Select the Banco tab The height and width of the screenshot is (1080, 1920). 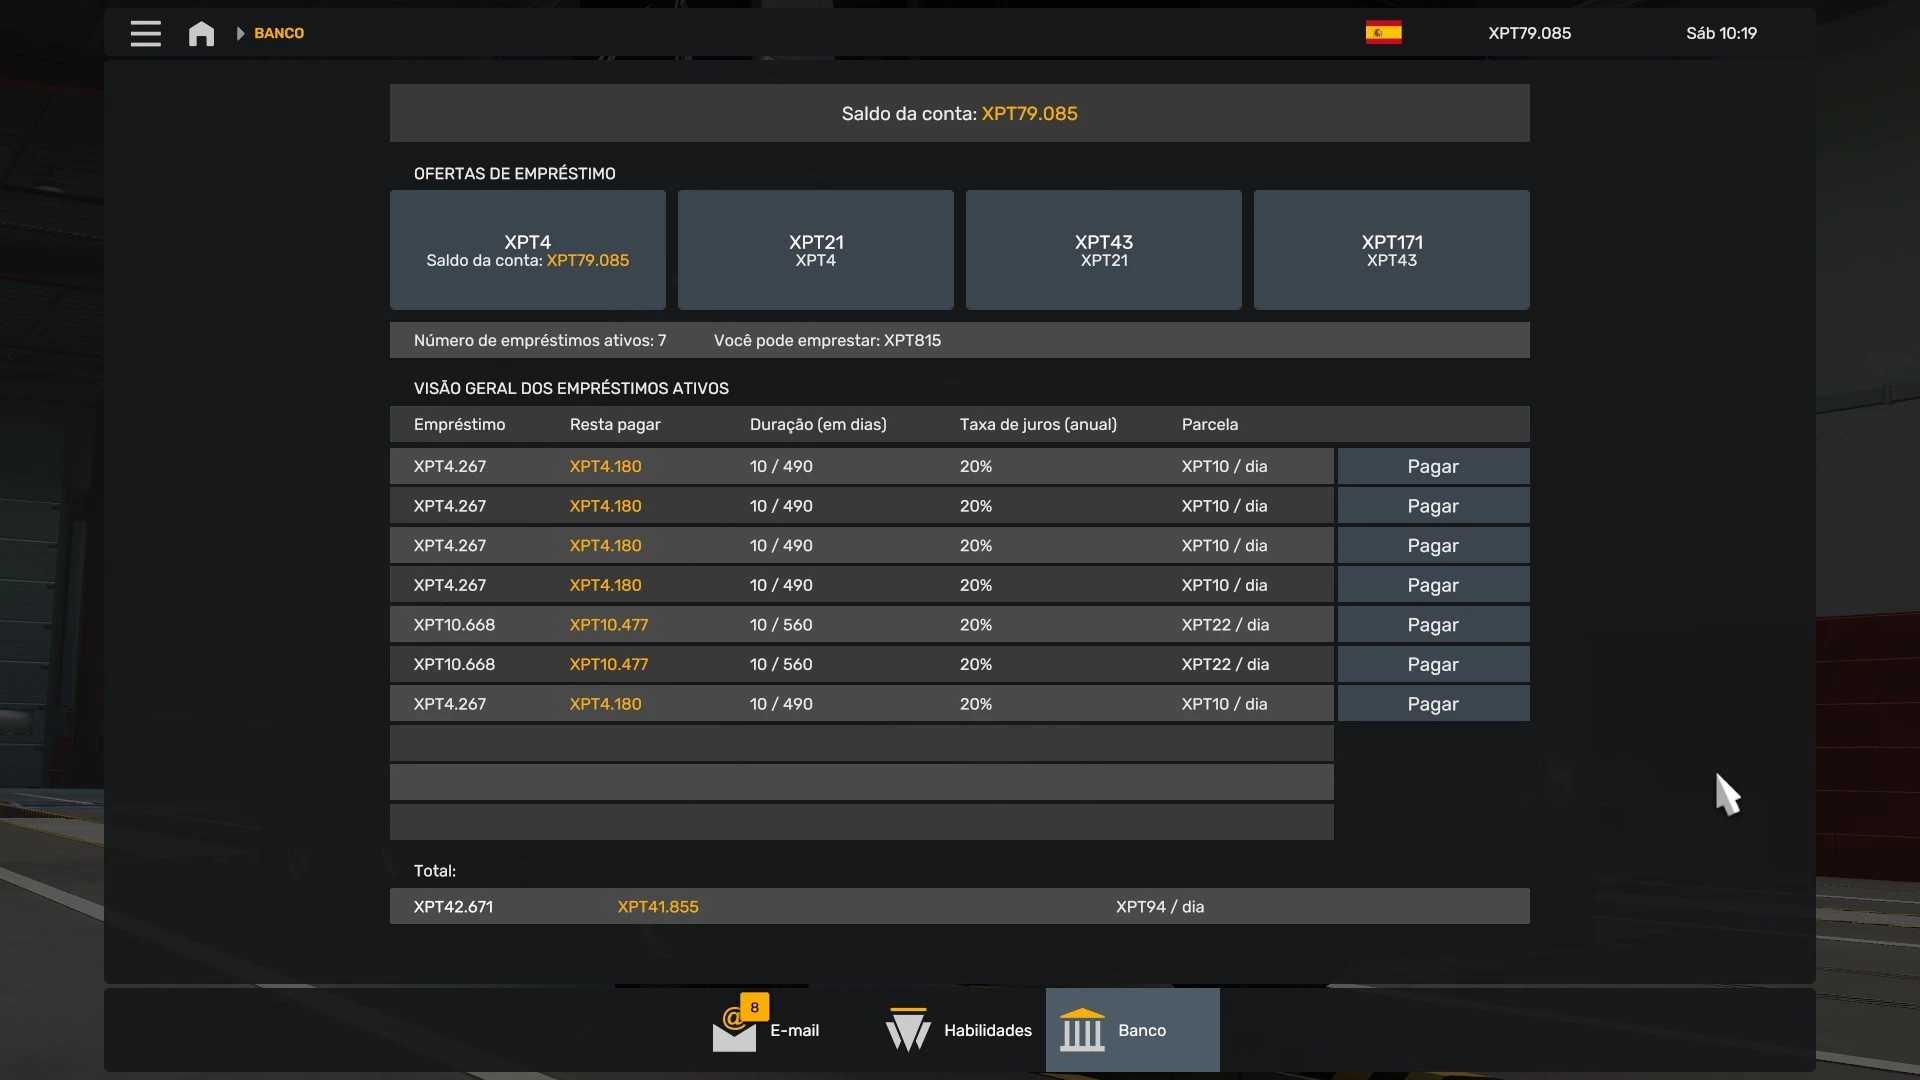(x=1132, y=1030)
